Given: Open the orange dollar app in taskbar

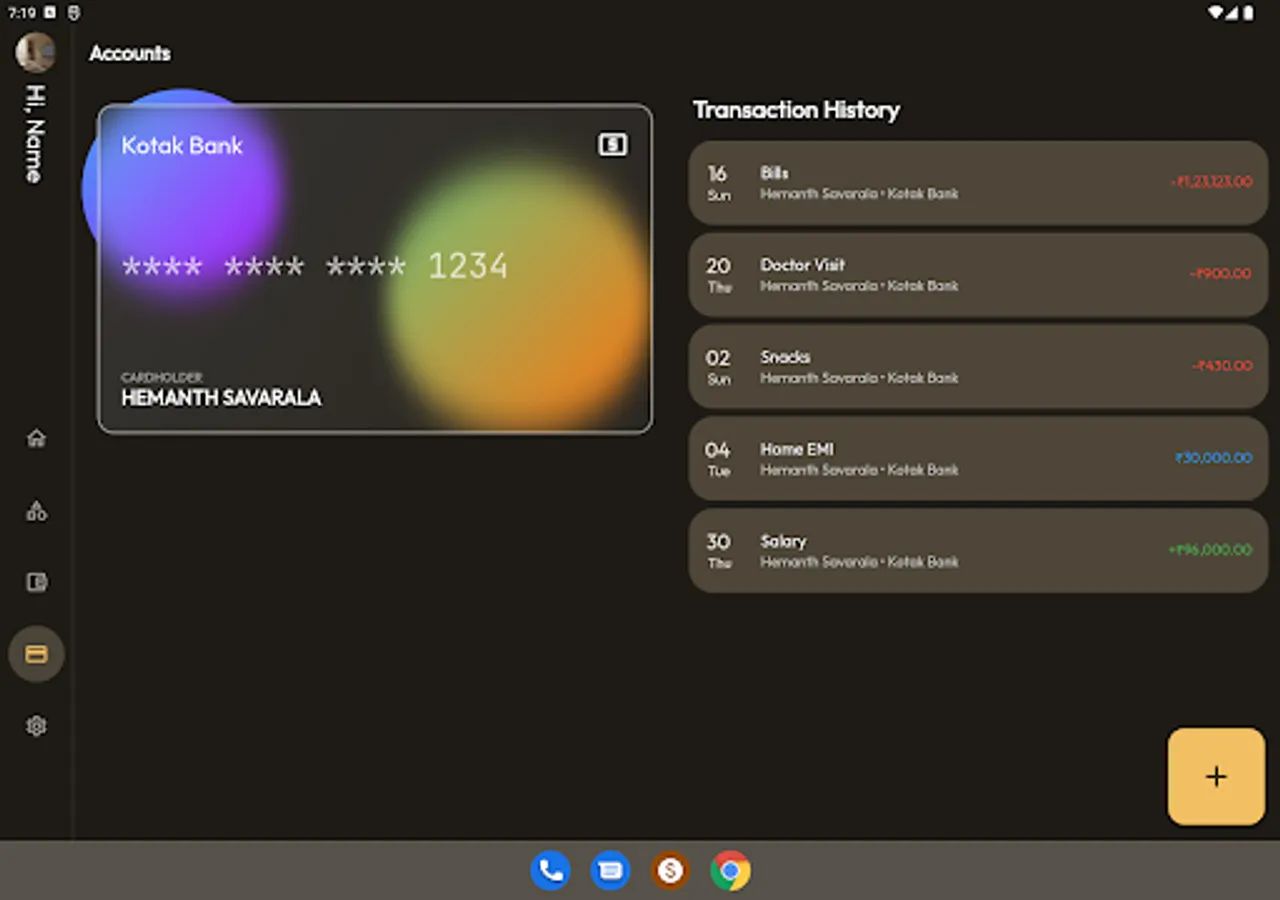Looking at the screenshot, I should click(670, 870).
